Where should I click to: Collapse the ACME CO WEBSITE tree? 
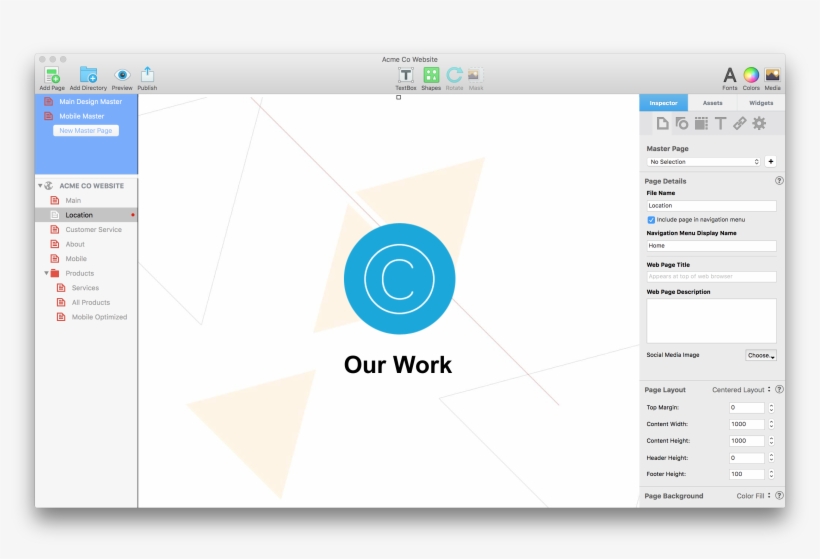[x=40, y=186]
